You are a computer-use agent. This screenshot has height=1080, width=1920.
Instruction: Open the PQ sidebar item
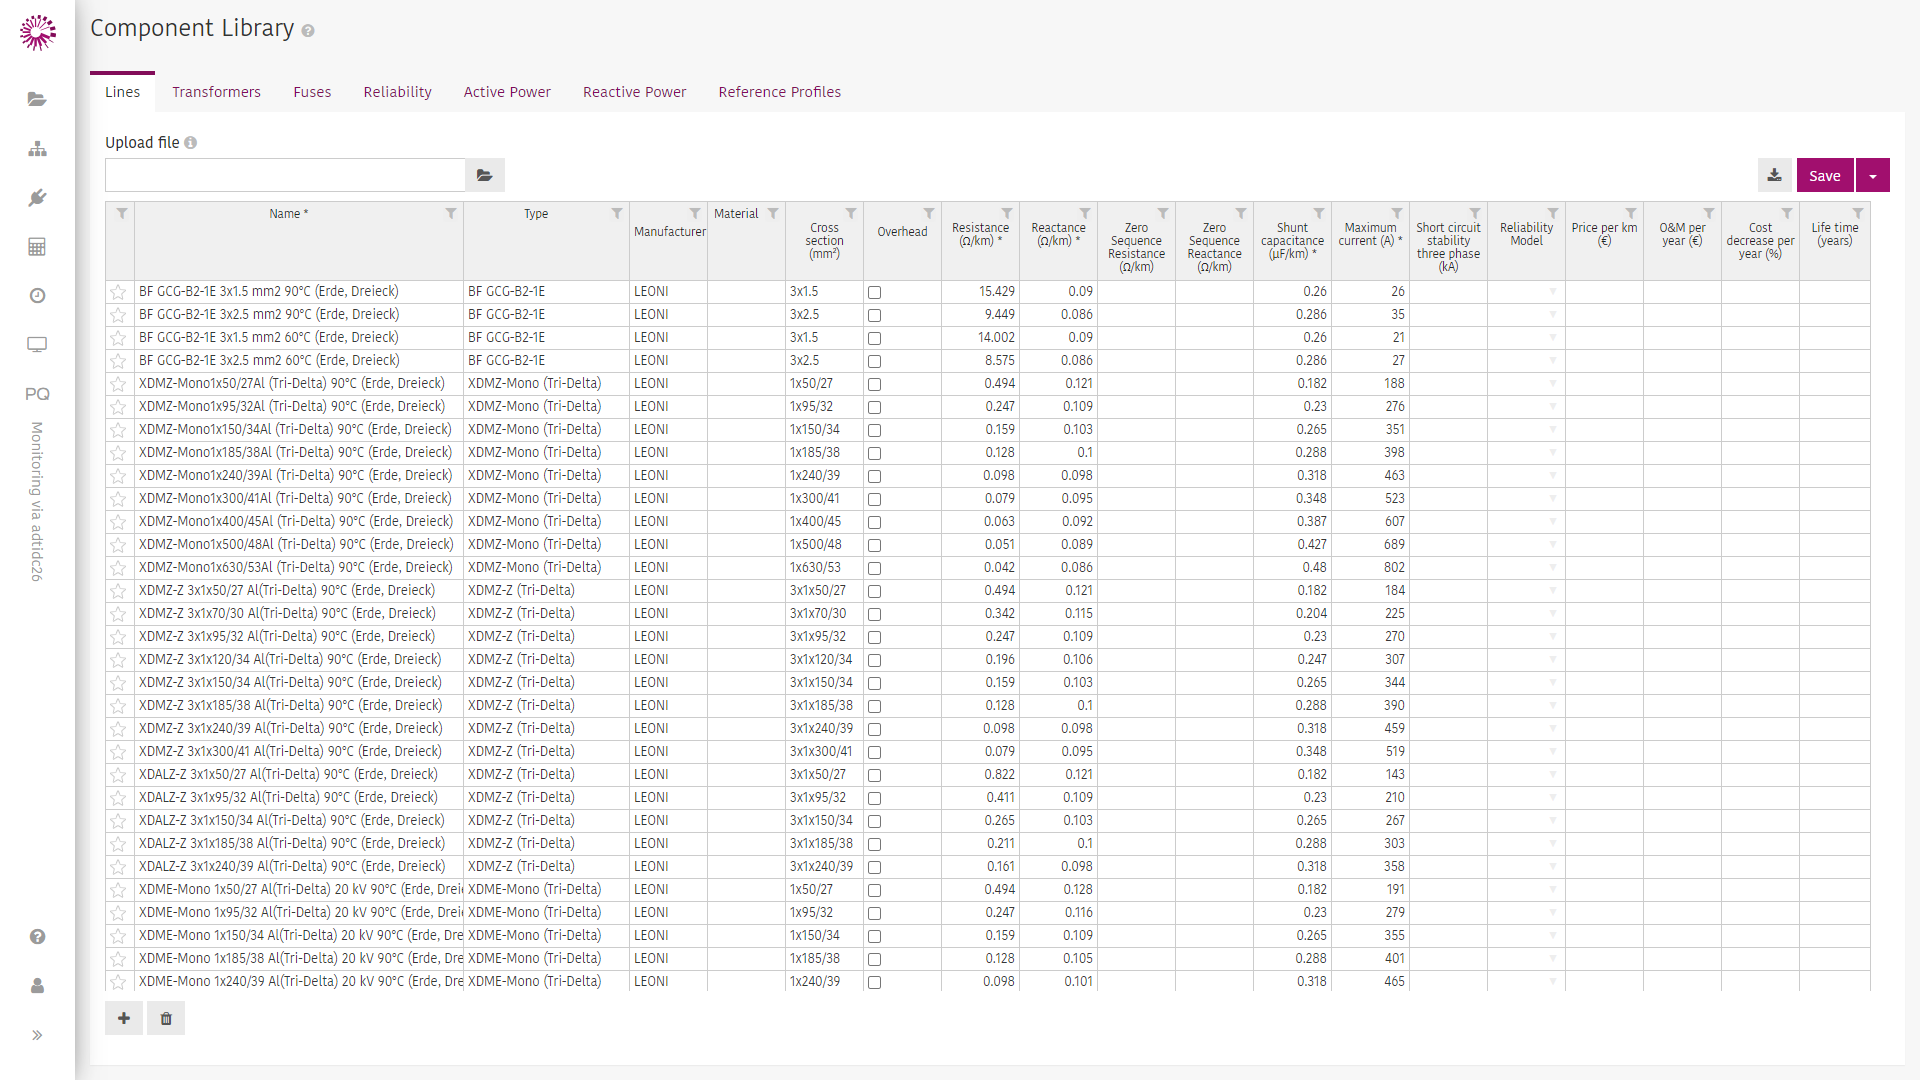[37, 394]
